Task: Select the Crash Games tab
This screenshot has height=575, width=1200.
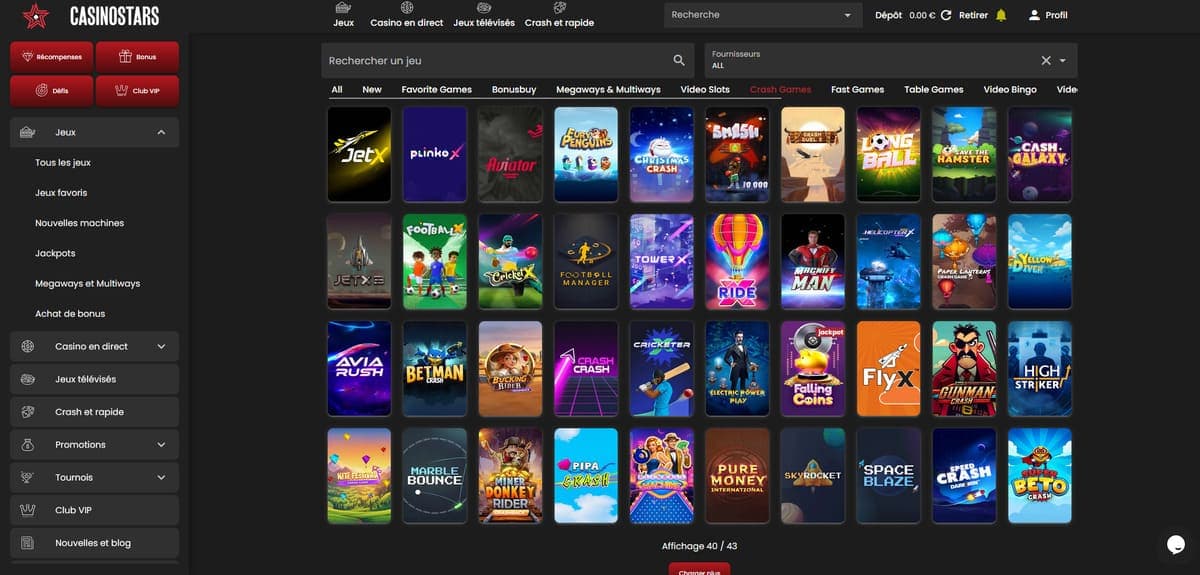Action: click(x=781, y=89)
